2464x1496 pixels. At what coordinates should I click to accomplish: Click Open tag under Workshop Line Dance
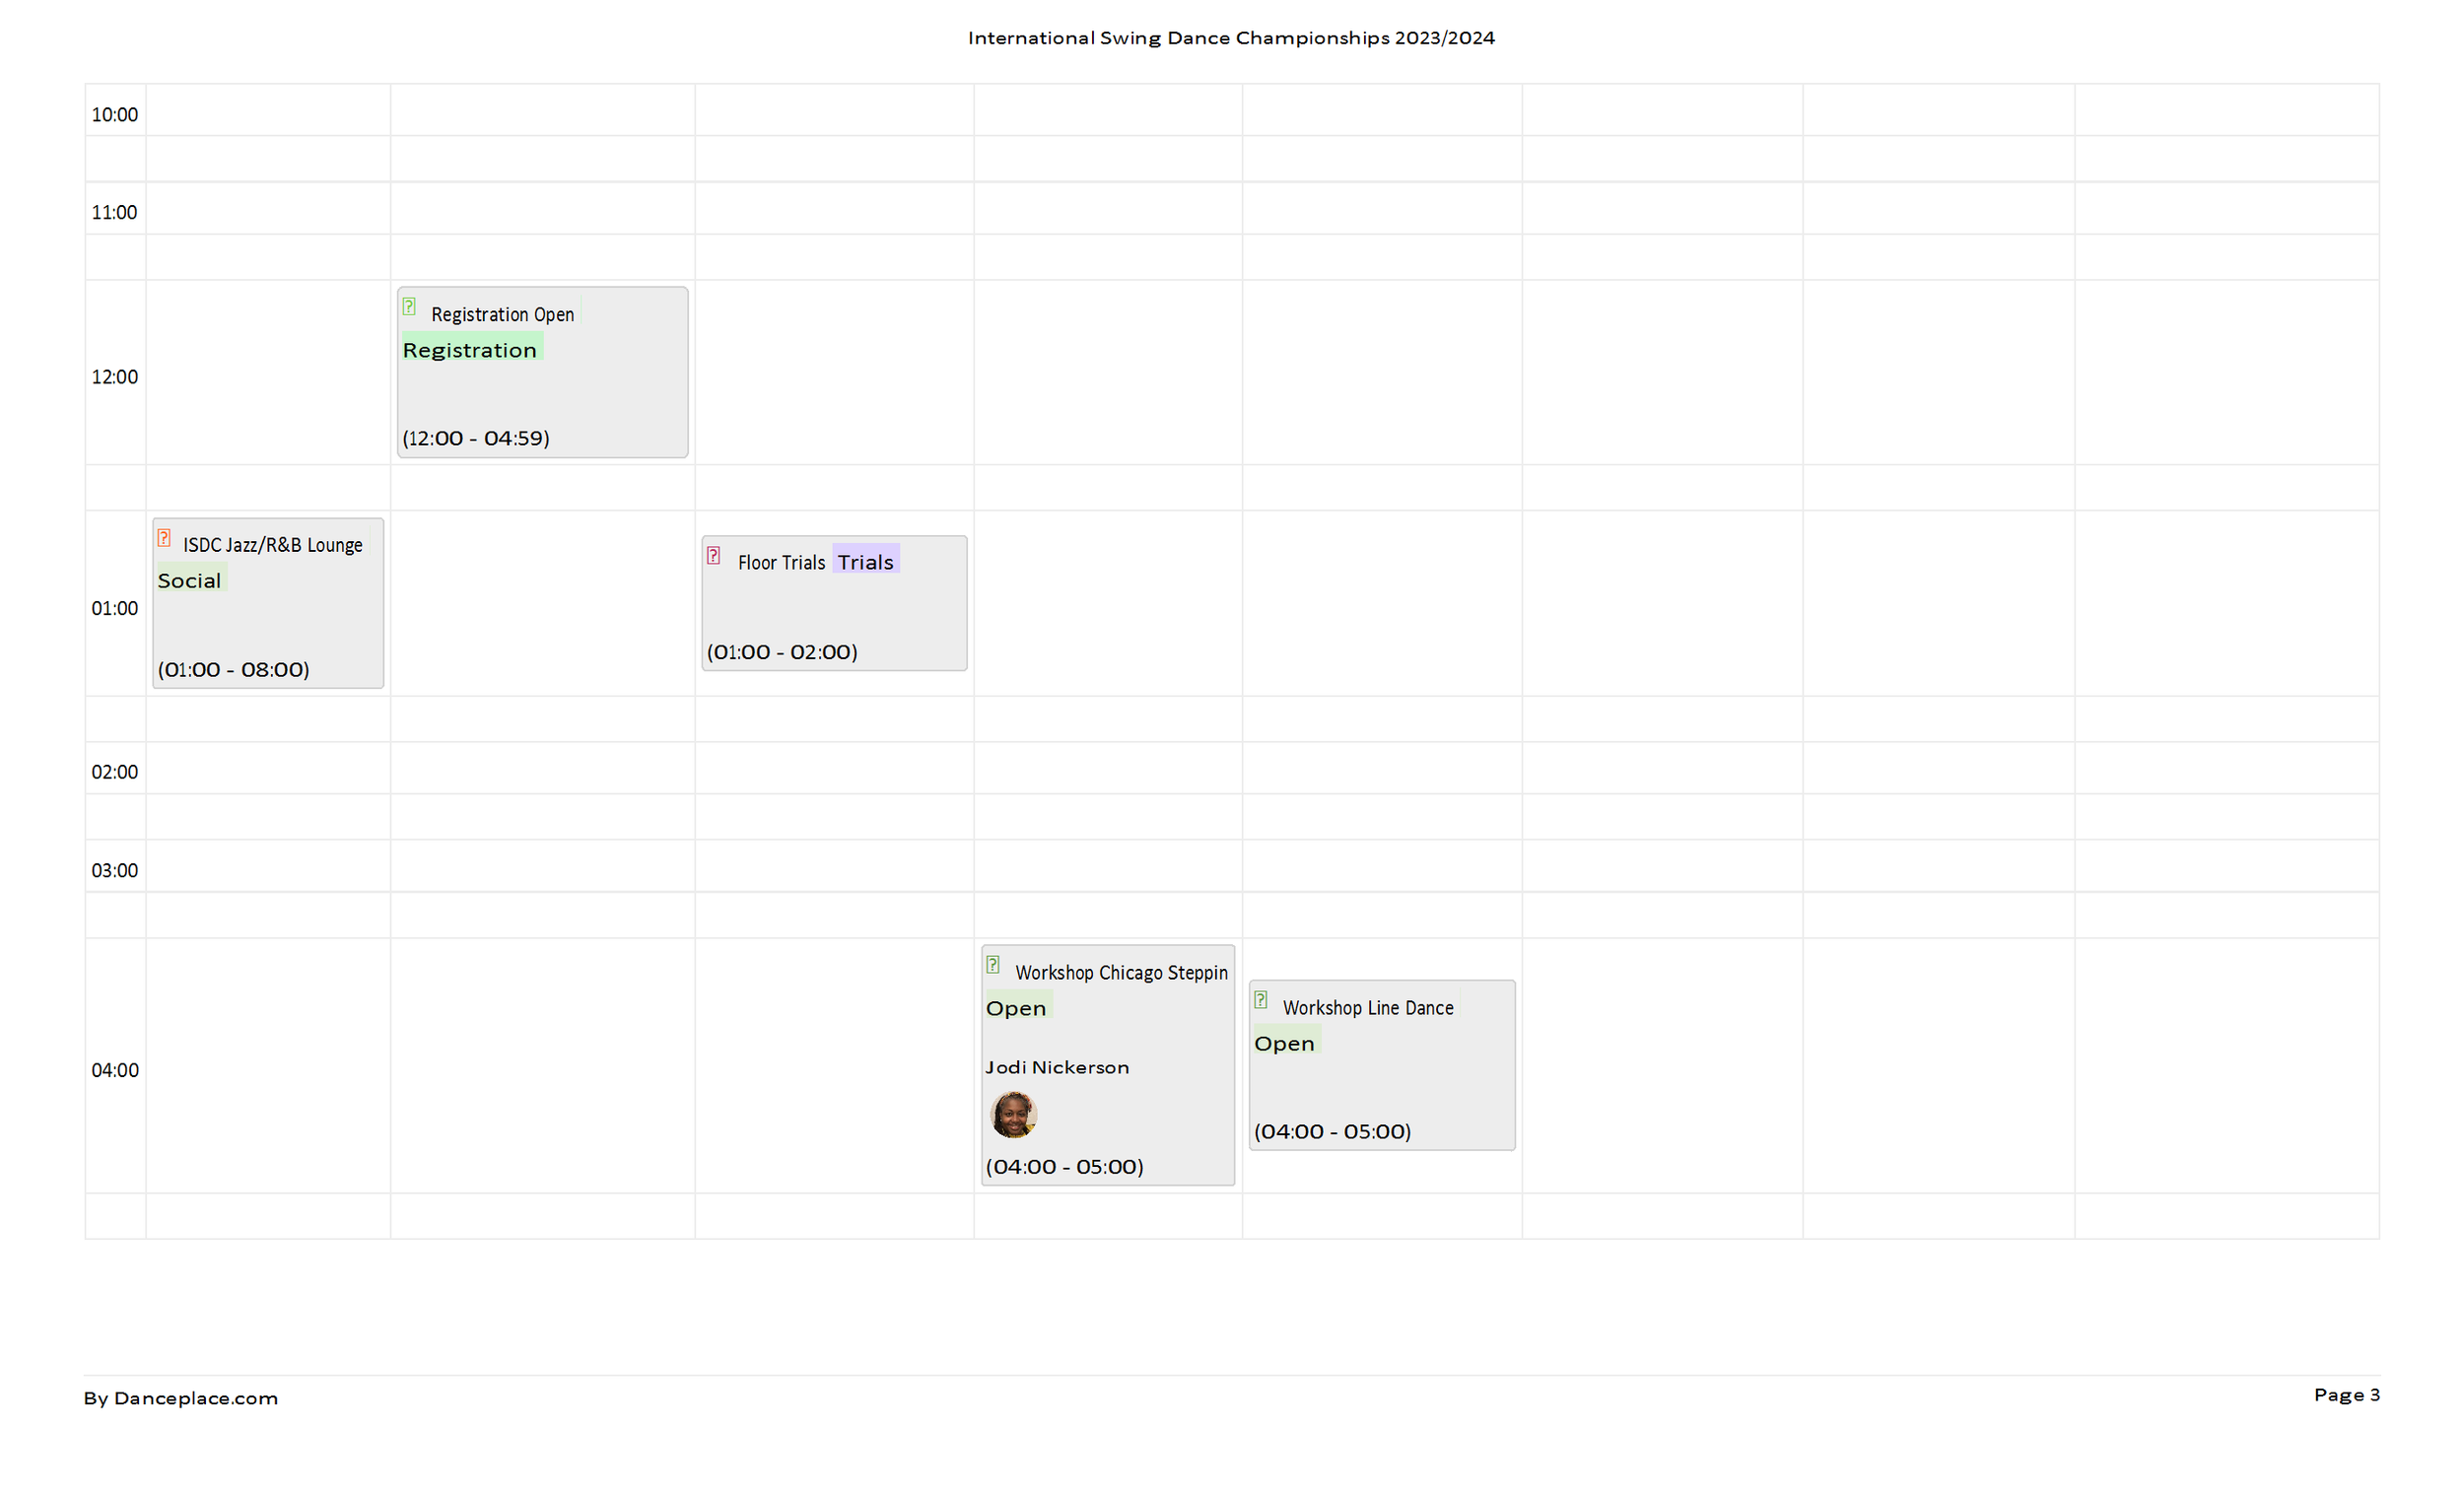click(x=1284, y=1043)
